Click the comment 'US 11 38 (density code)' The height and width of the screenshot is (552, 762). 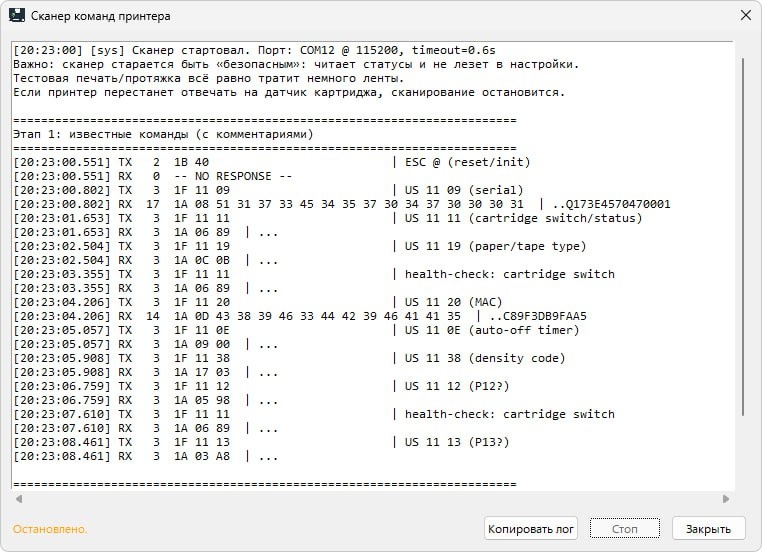pos(485,358)
